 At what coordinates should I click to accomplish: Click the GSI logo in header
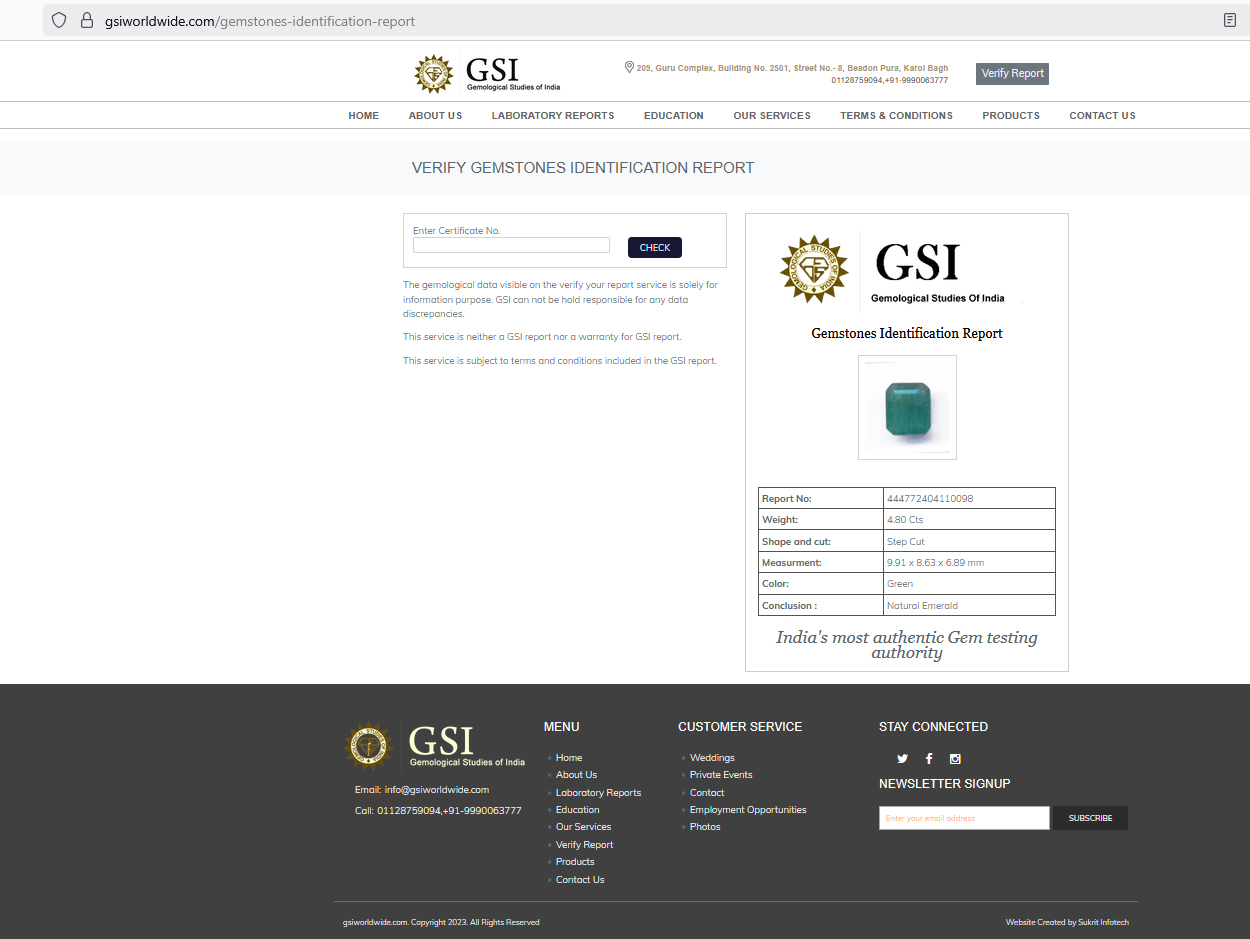pyautogui.click(x=487, y=73)
